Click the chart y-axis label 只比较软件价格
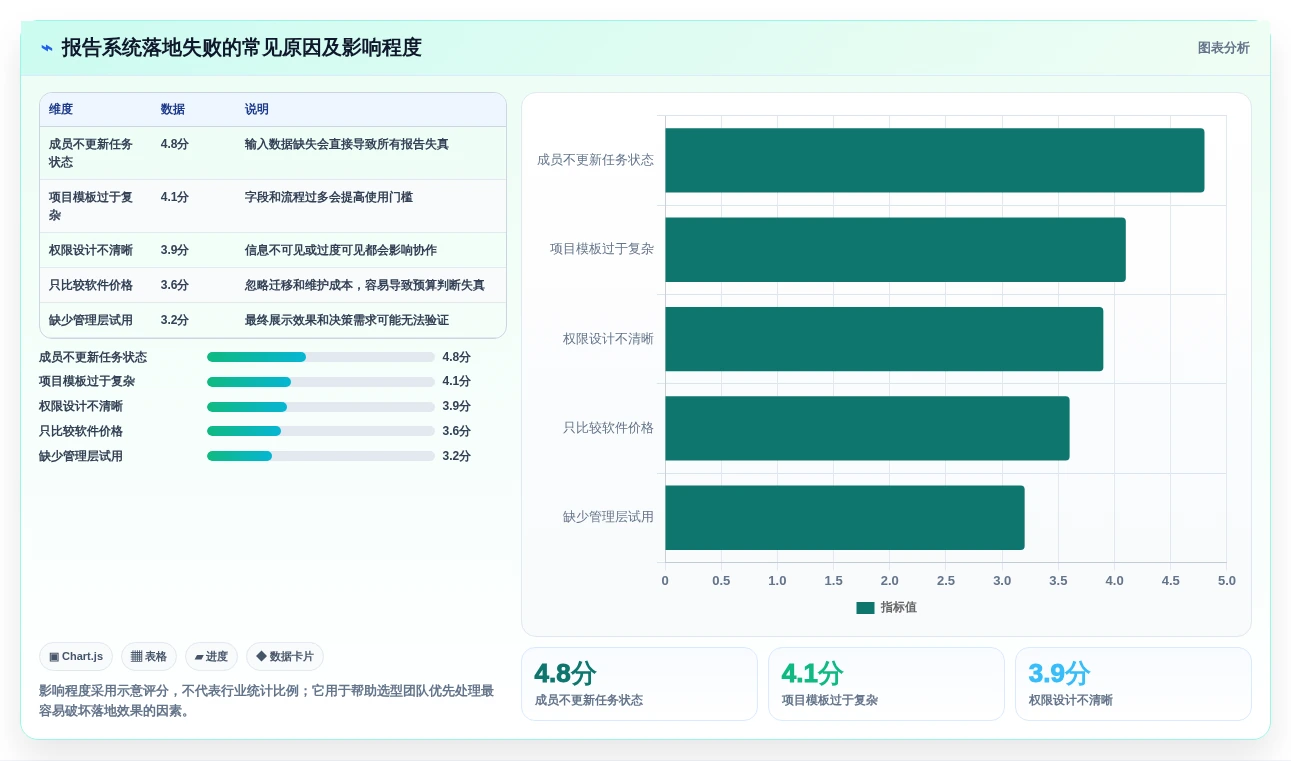 pos(608,428)
